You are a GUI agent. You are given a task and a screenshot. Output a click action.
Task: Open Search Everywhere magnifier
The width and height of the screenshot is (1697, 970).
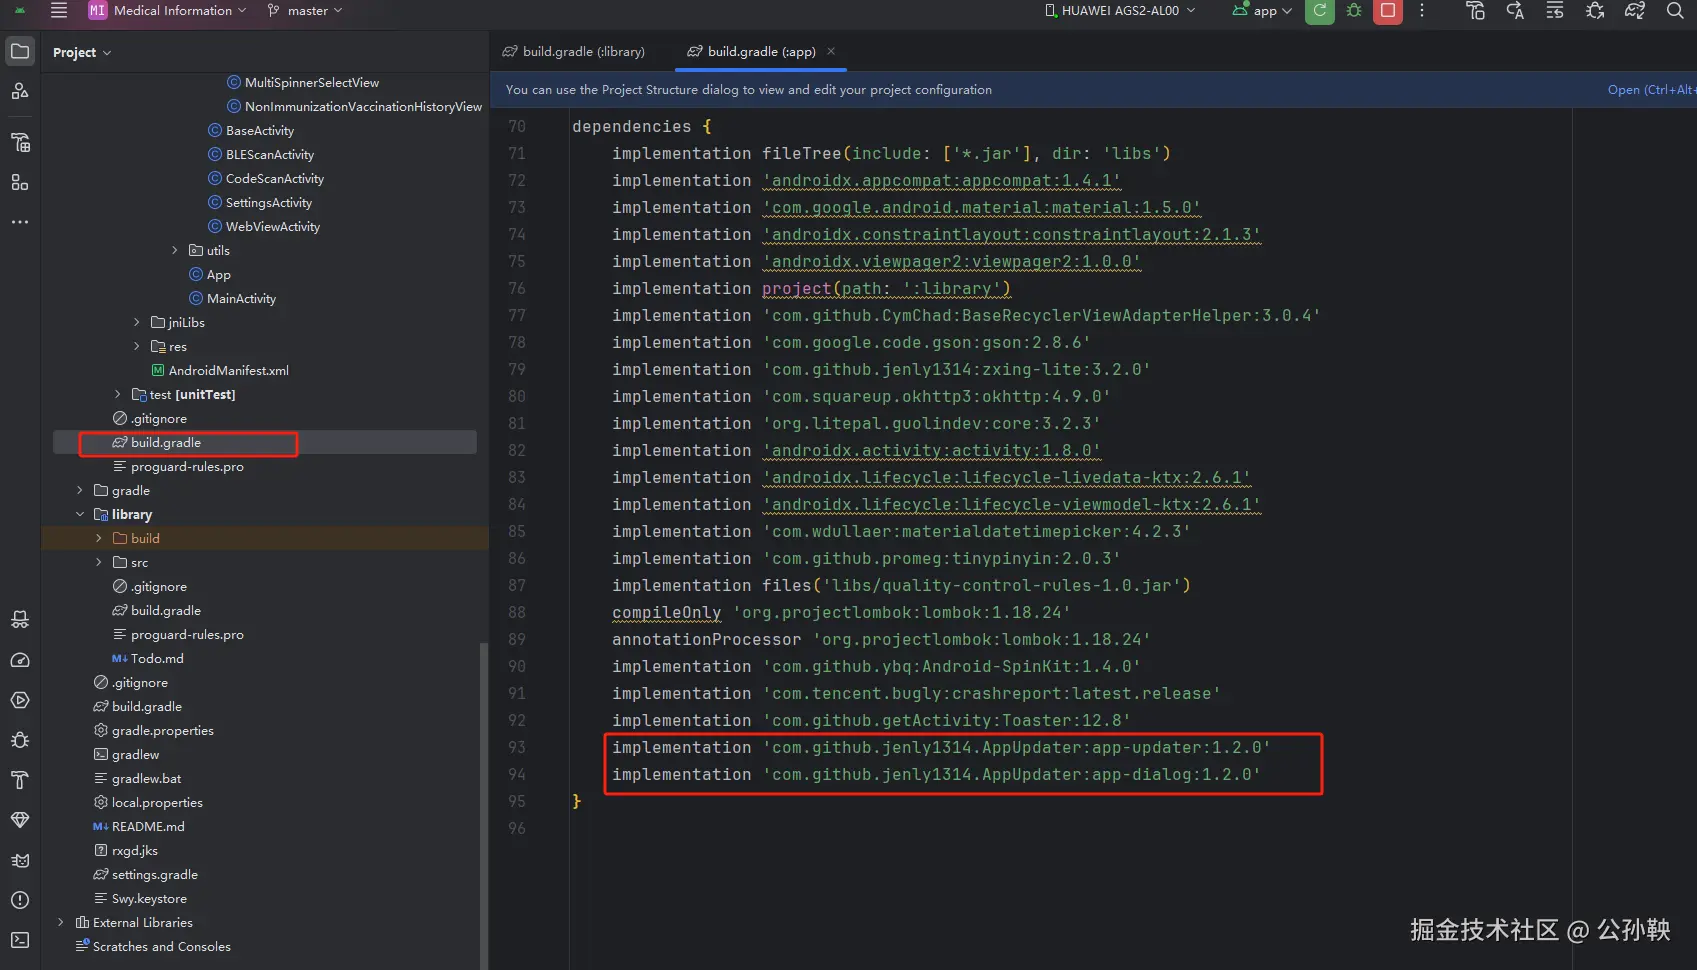(x=1675, y=11)
